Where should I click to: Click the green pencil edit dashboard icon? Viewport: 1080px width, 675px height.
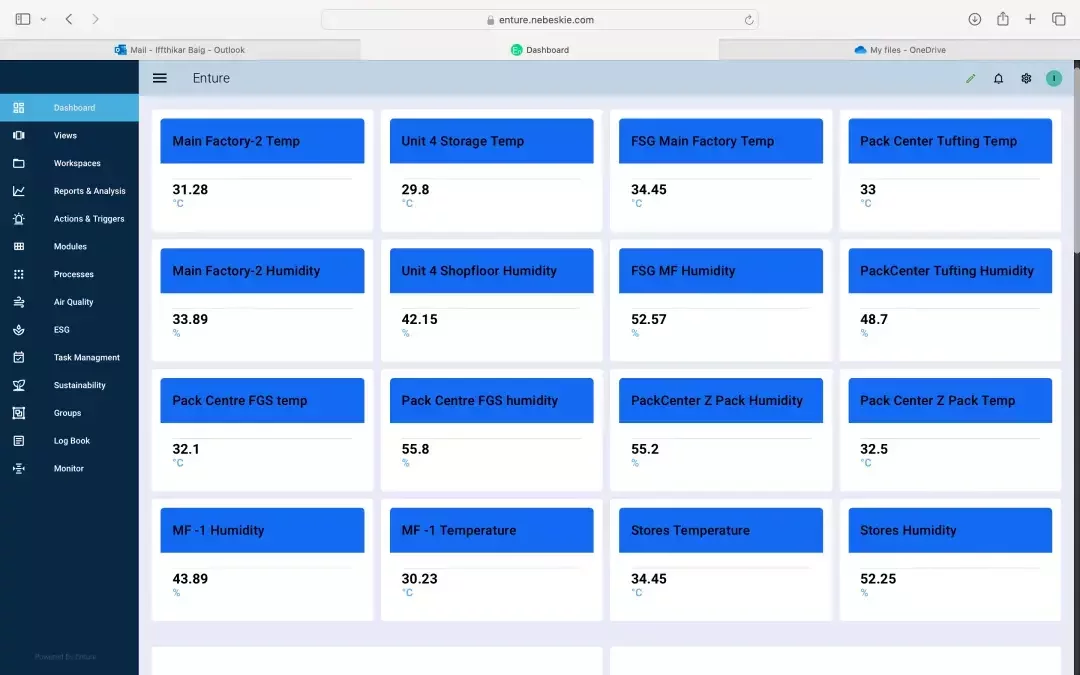click(x=970, y=79)
